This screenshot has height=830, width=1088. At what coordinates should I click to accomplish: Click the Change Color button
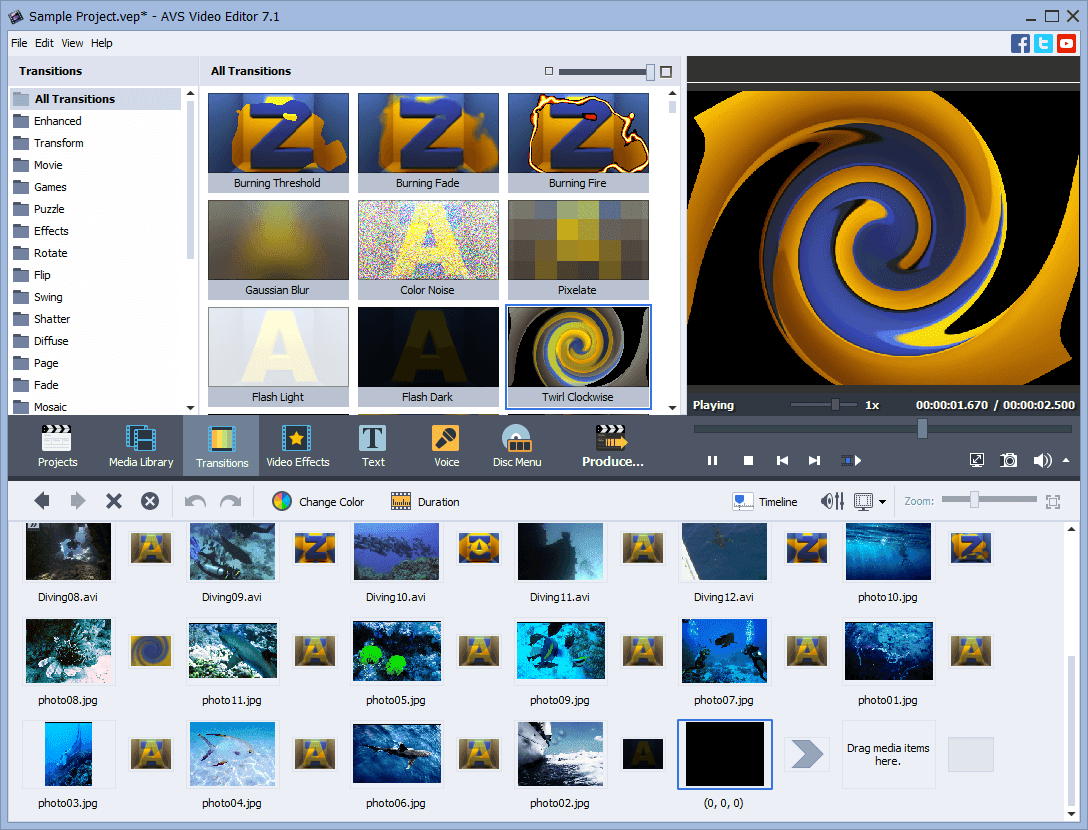[x=319, y=501]
